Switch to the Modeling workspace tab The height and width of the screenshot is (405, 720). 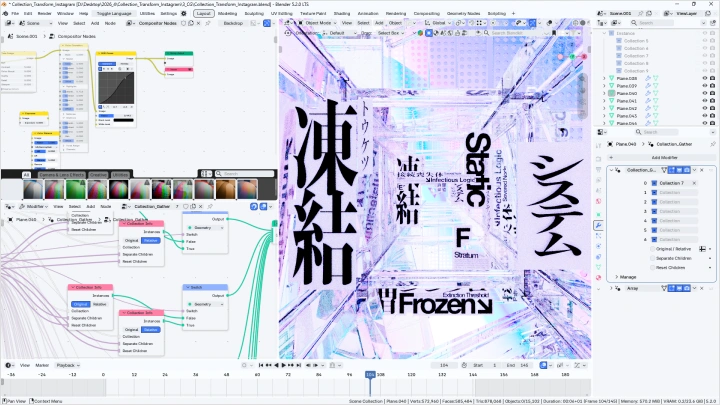pos(227,14)
